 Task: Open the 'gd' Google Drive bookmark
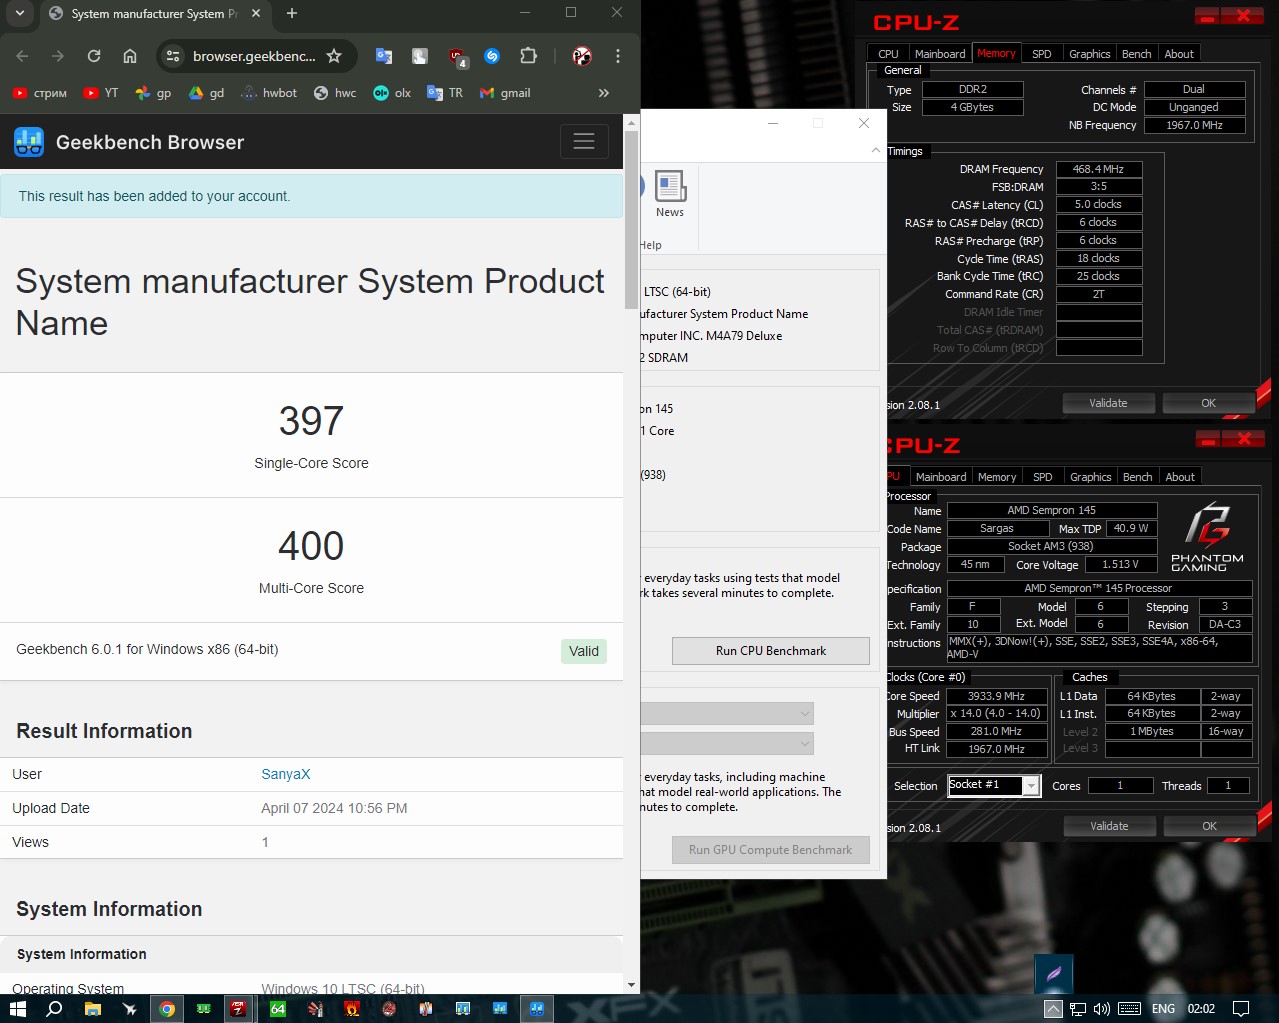click(x=207, y=93)
